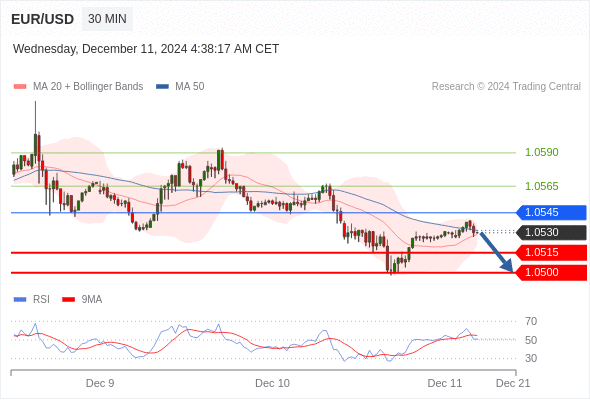Click the Dec 11 date axis label
Screen dimensions: 590x400
coord(444,383)
